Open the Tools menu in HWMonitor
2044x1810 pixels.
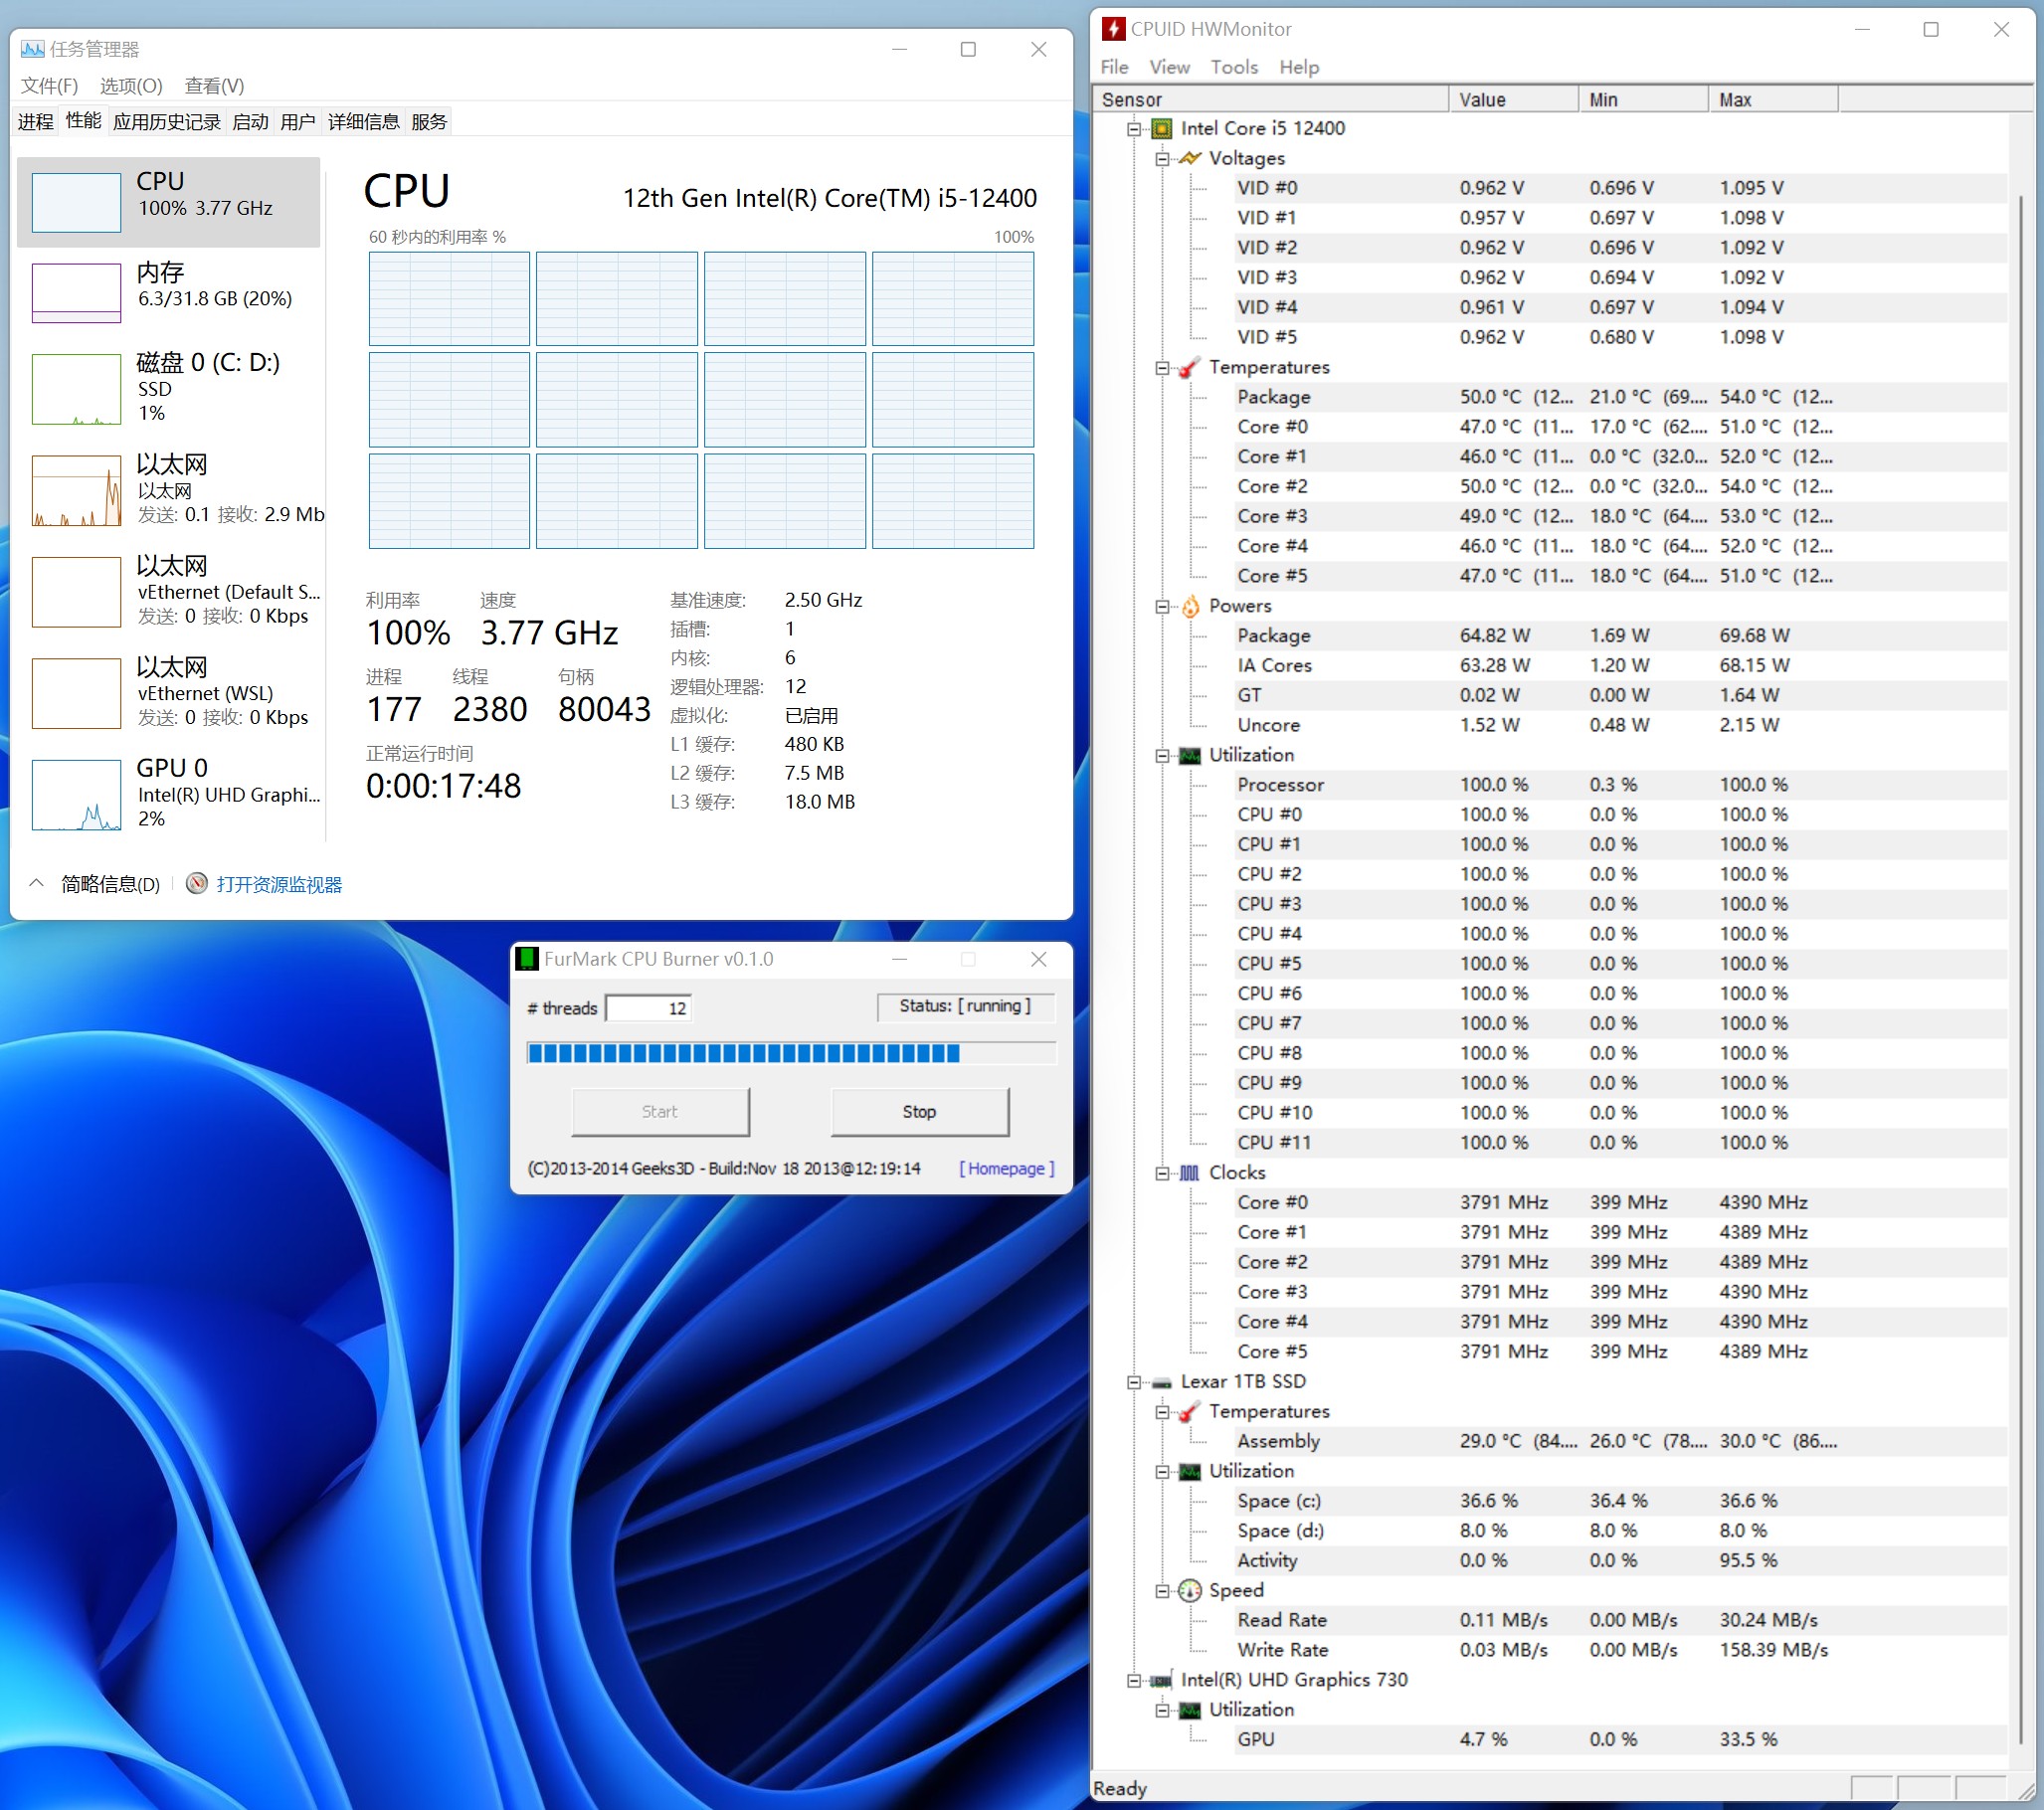1234,67
